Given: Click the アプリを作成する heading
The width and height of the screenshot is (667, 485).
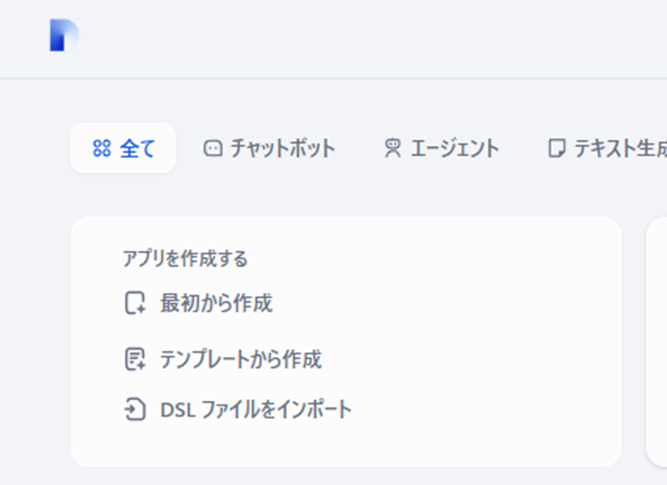Looking at the screenshot, I should pos(185,259).
